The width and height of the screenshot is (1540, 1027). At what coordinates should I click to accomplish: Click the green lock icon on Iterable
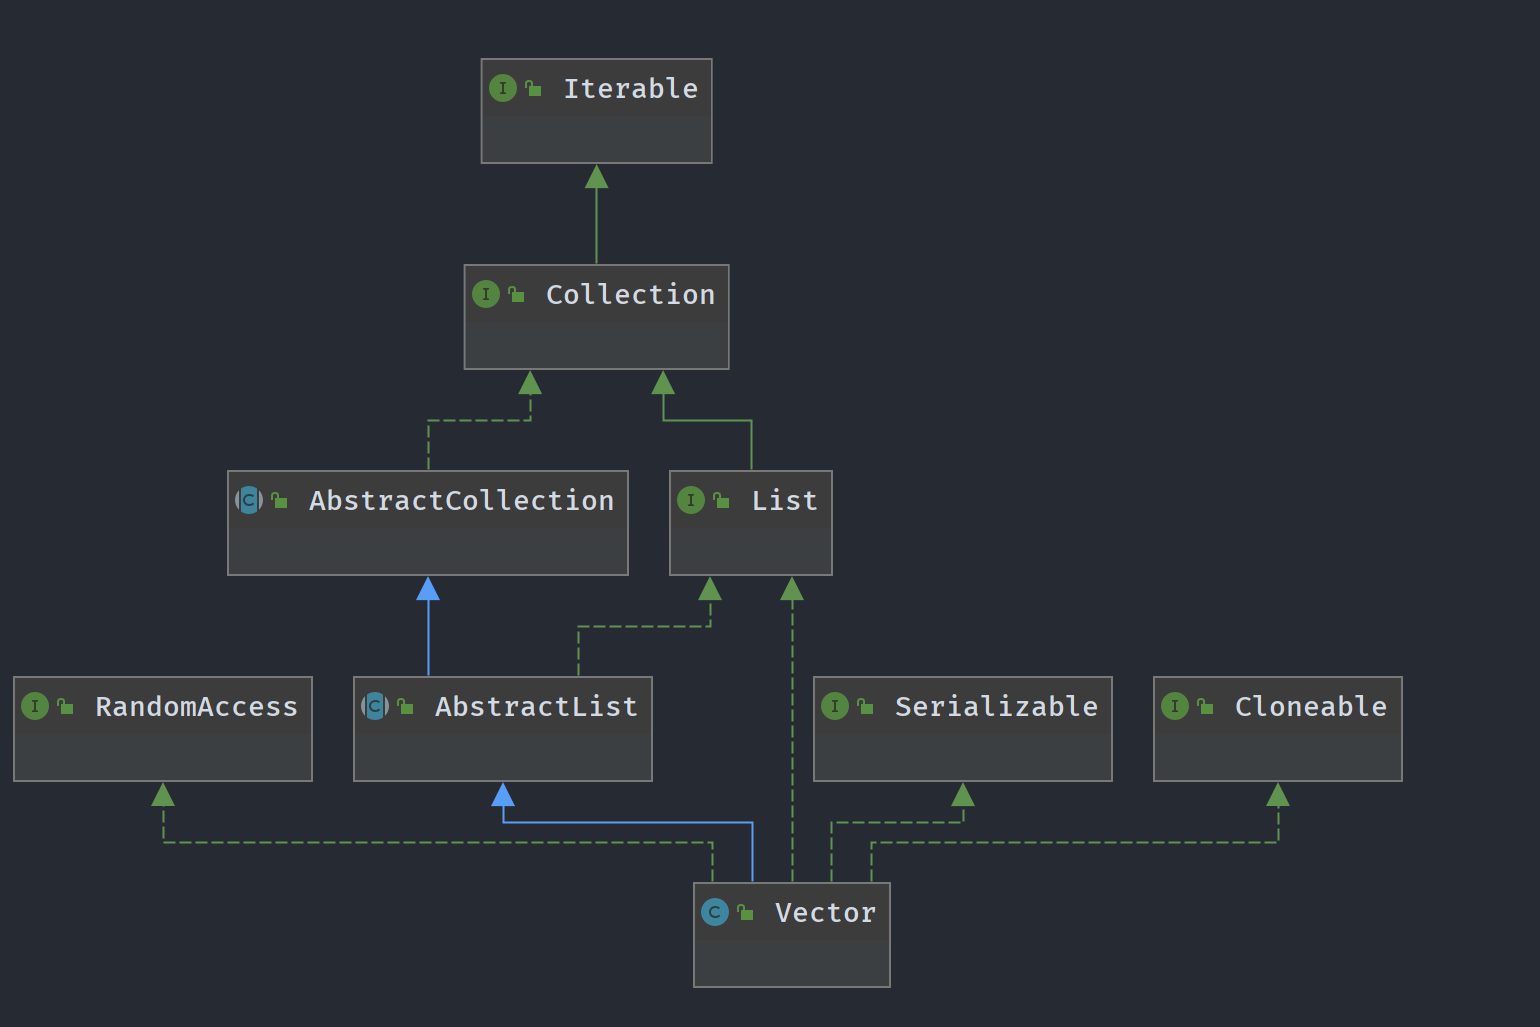534,88
